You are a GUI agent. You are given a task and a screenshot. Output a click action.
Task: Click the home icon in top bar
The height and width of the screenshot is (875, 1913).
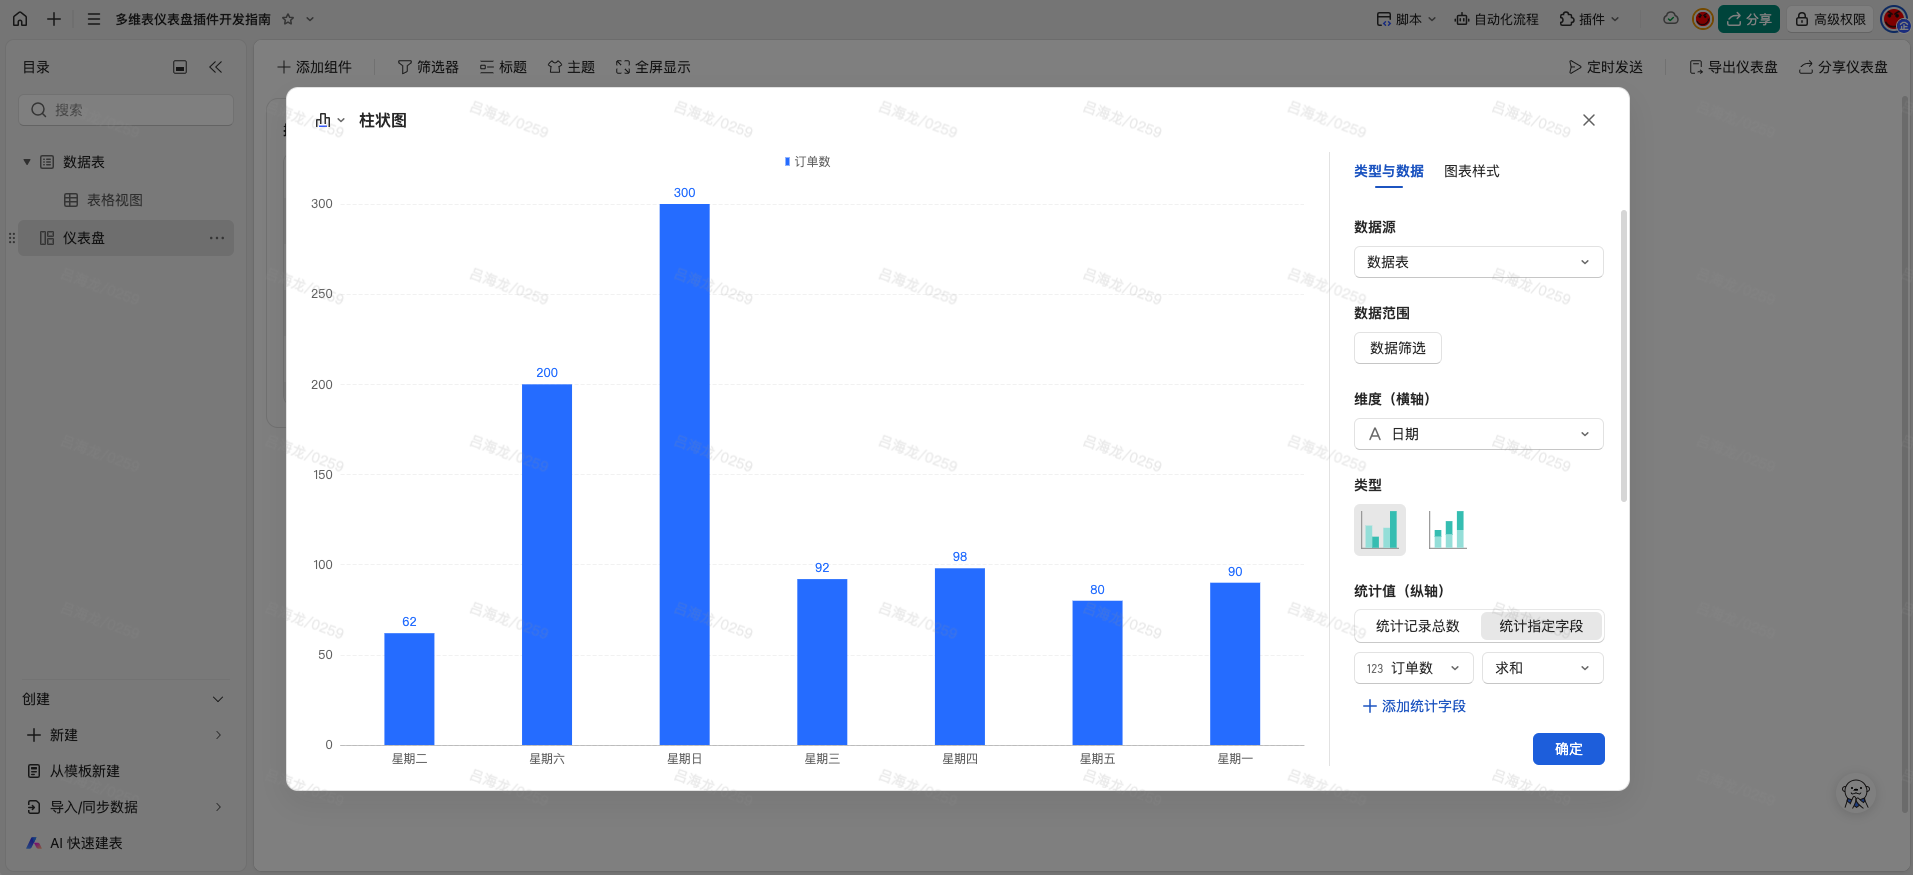[20, 19]
